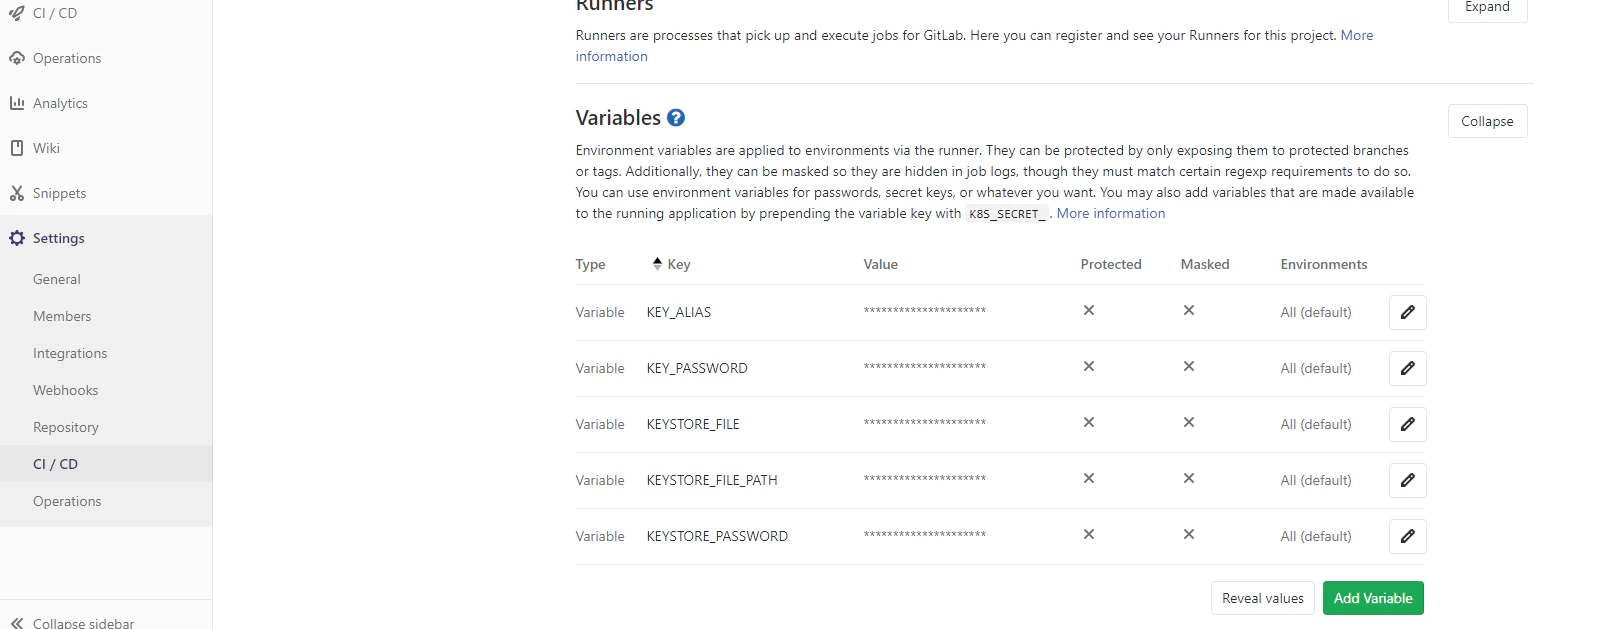Image resolution: width=1620 pixels, height=629 pixels.
Task: Click pencil icon for KEYSTORE_FILE row
Action: click(x=1407, y=424)
